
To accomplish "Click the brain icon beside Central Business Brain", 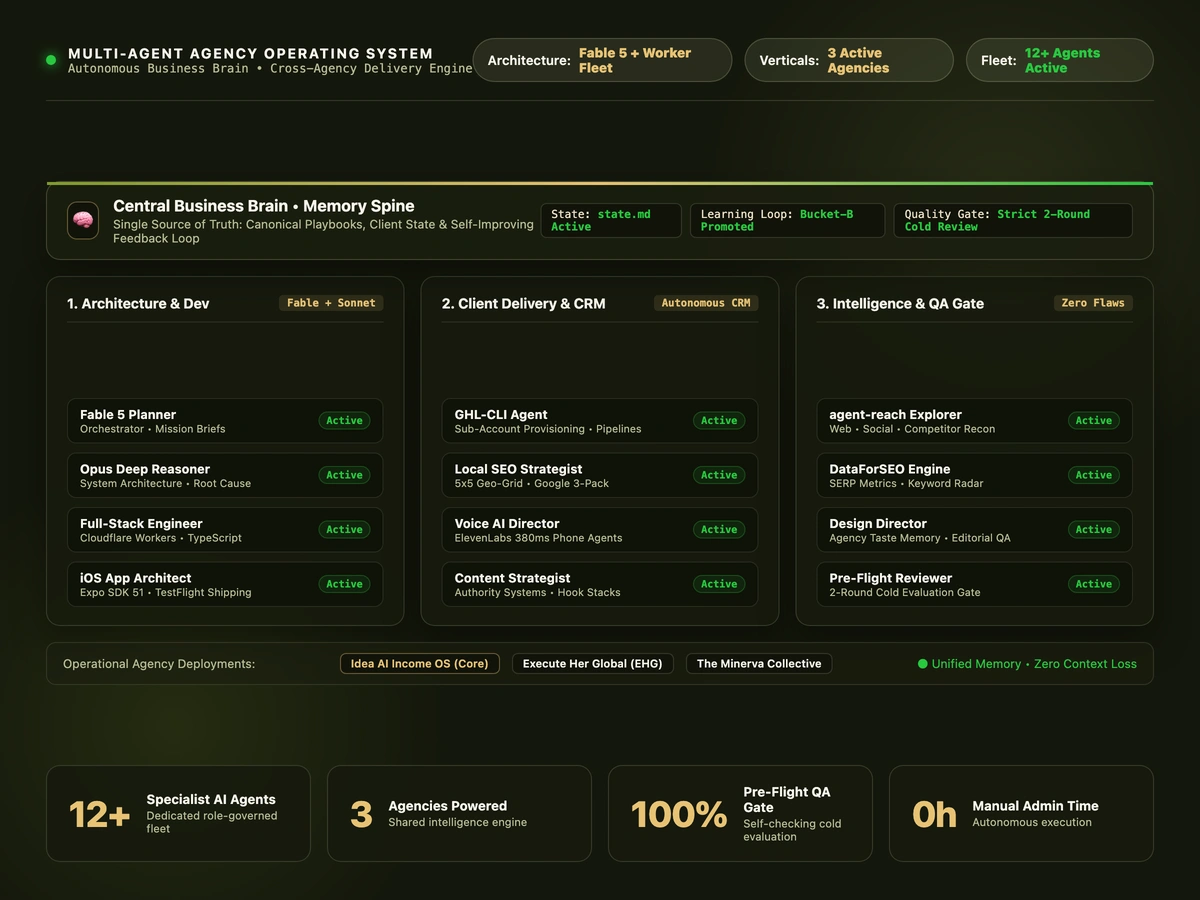I will (83, 221).
